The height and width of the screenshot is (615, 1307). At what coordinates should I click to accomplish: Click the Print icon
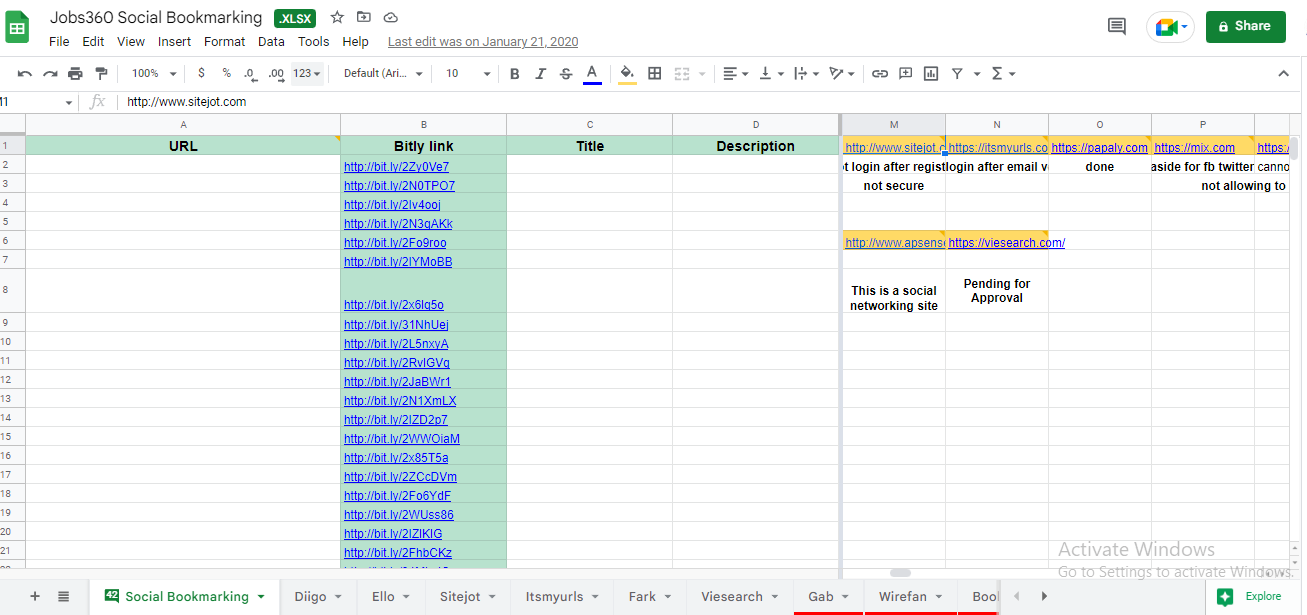(x=75, y=73)
